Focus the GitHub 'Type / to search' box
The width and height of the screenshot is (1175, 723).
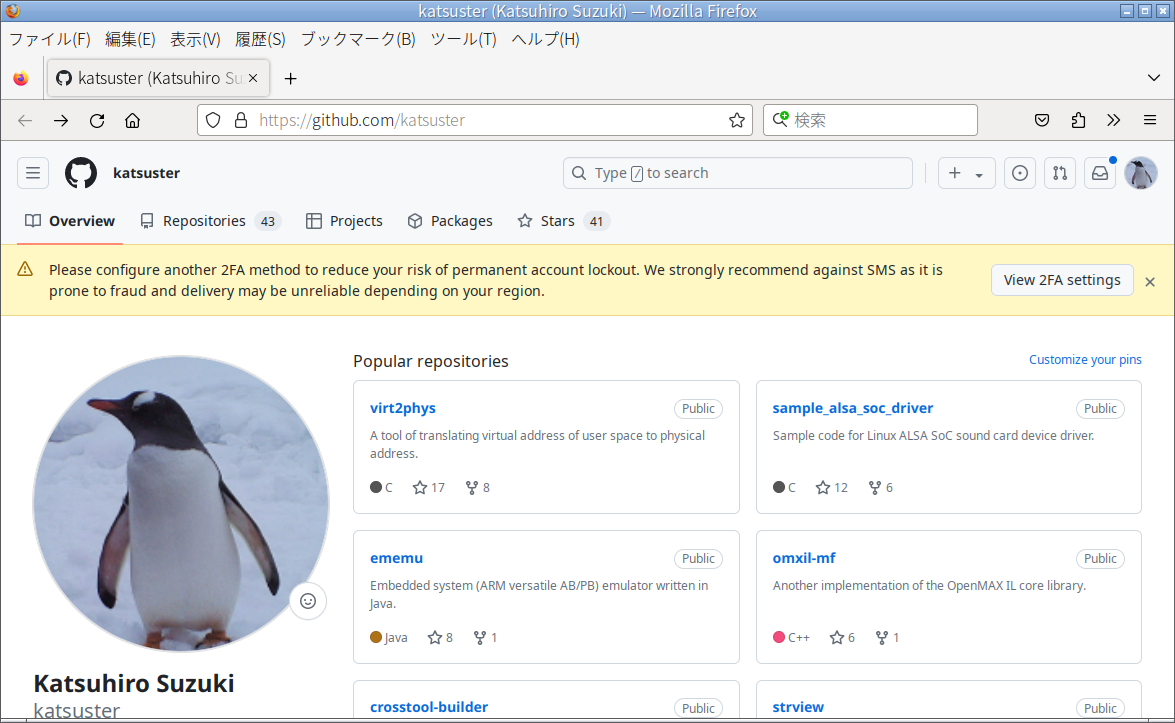(737, 173)
